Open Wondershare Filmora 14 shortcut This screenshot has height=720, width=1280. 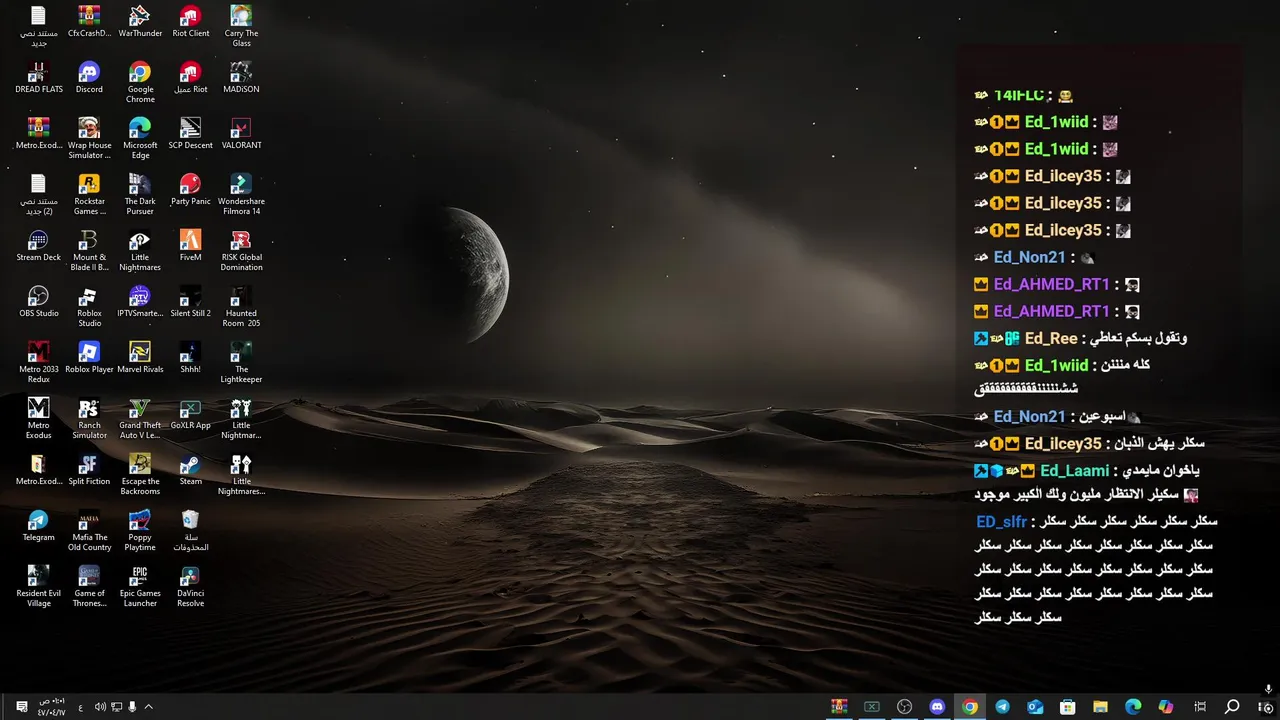click(241, 195)
